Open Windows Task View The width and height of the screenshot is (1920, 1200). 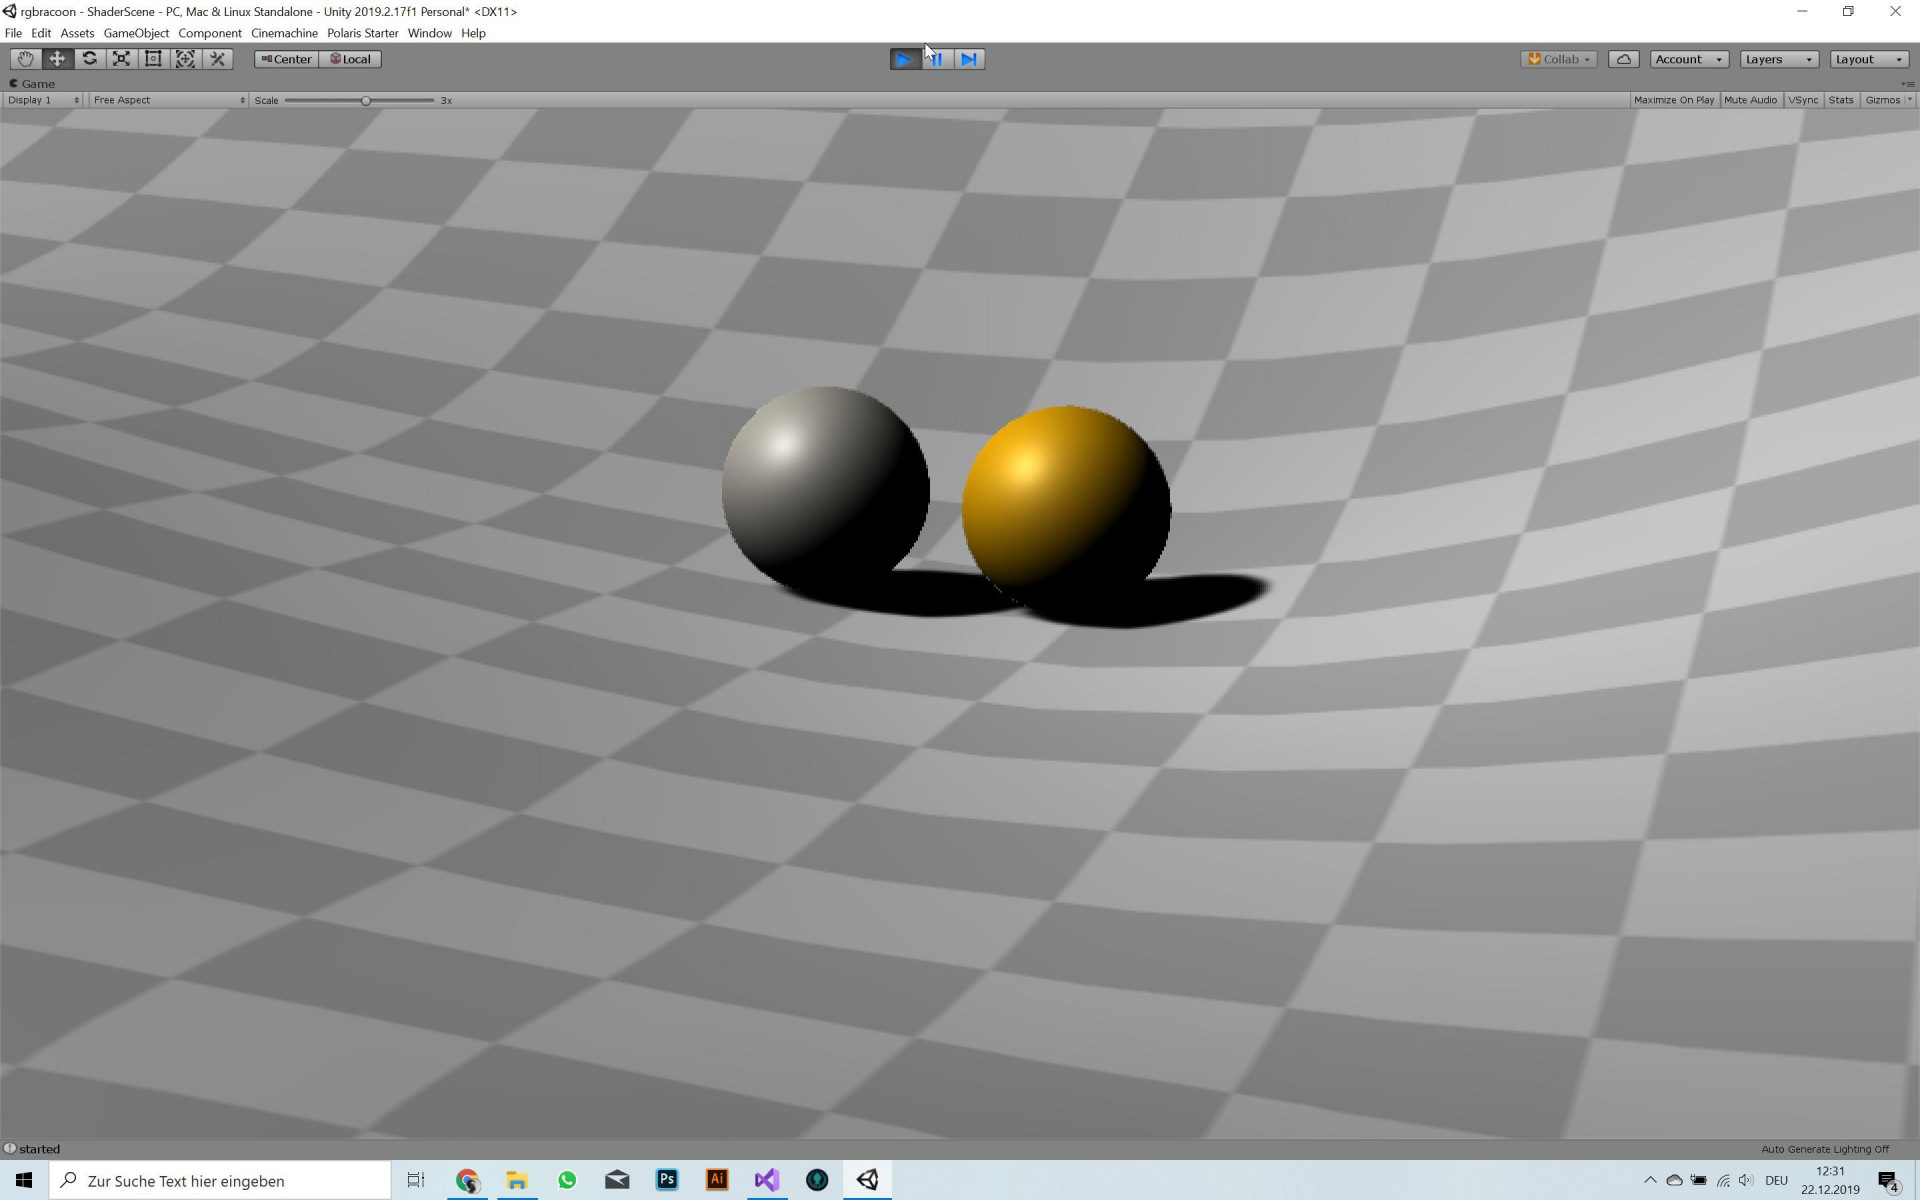(x=416, y=1180)
